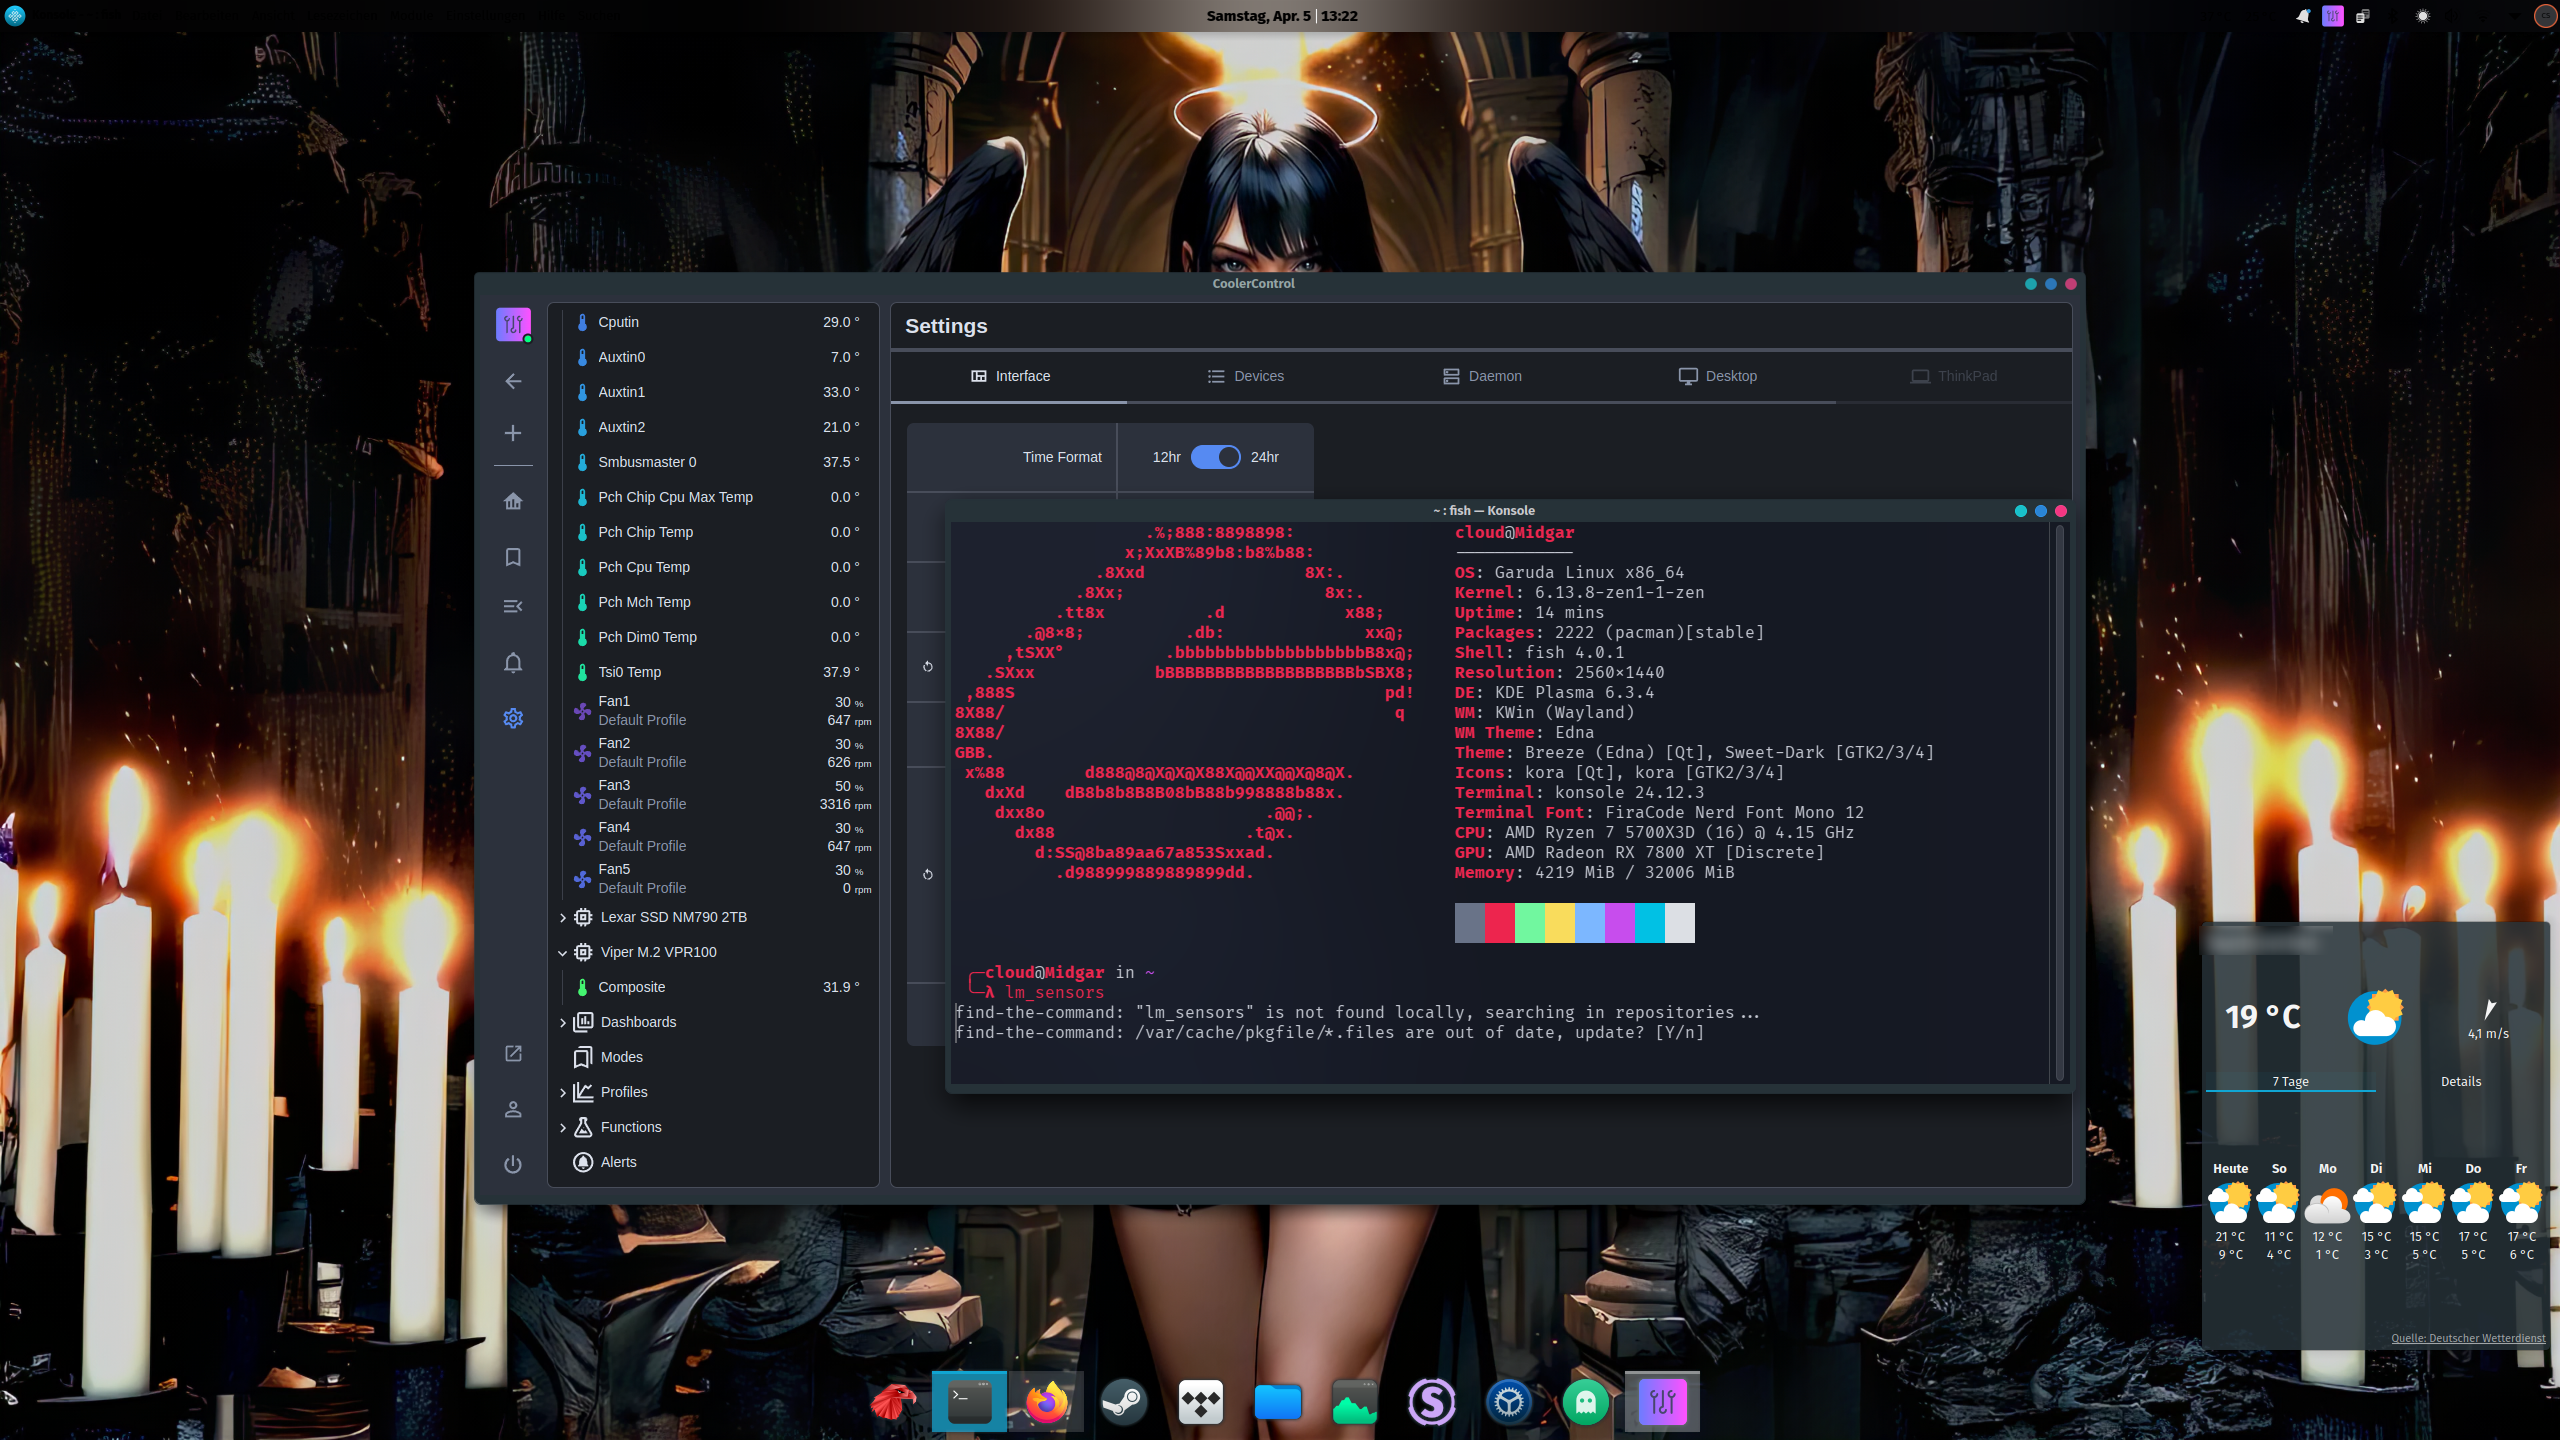This screenshot has height=1440, width=2560.
Task: Expand the Lexar SSD NM790 2TB device
Action: tap(563, 917)
